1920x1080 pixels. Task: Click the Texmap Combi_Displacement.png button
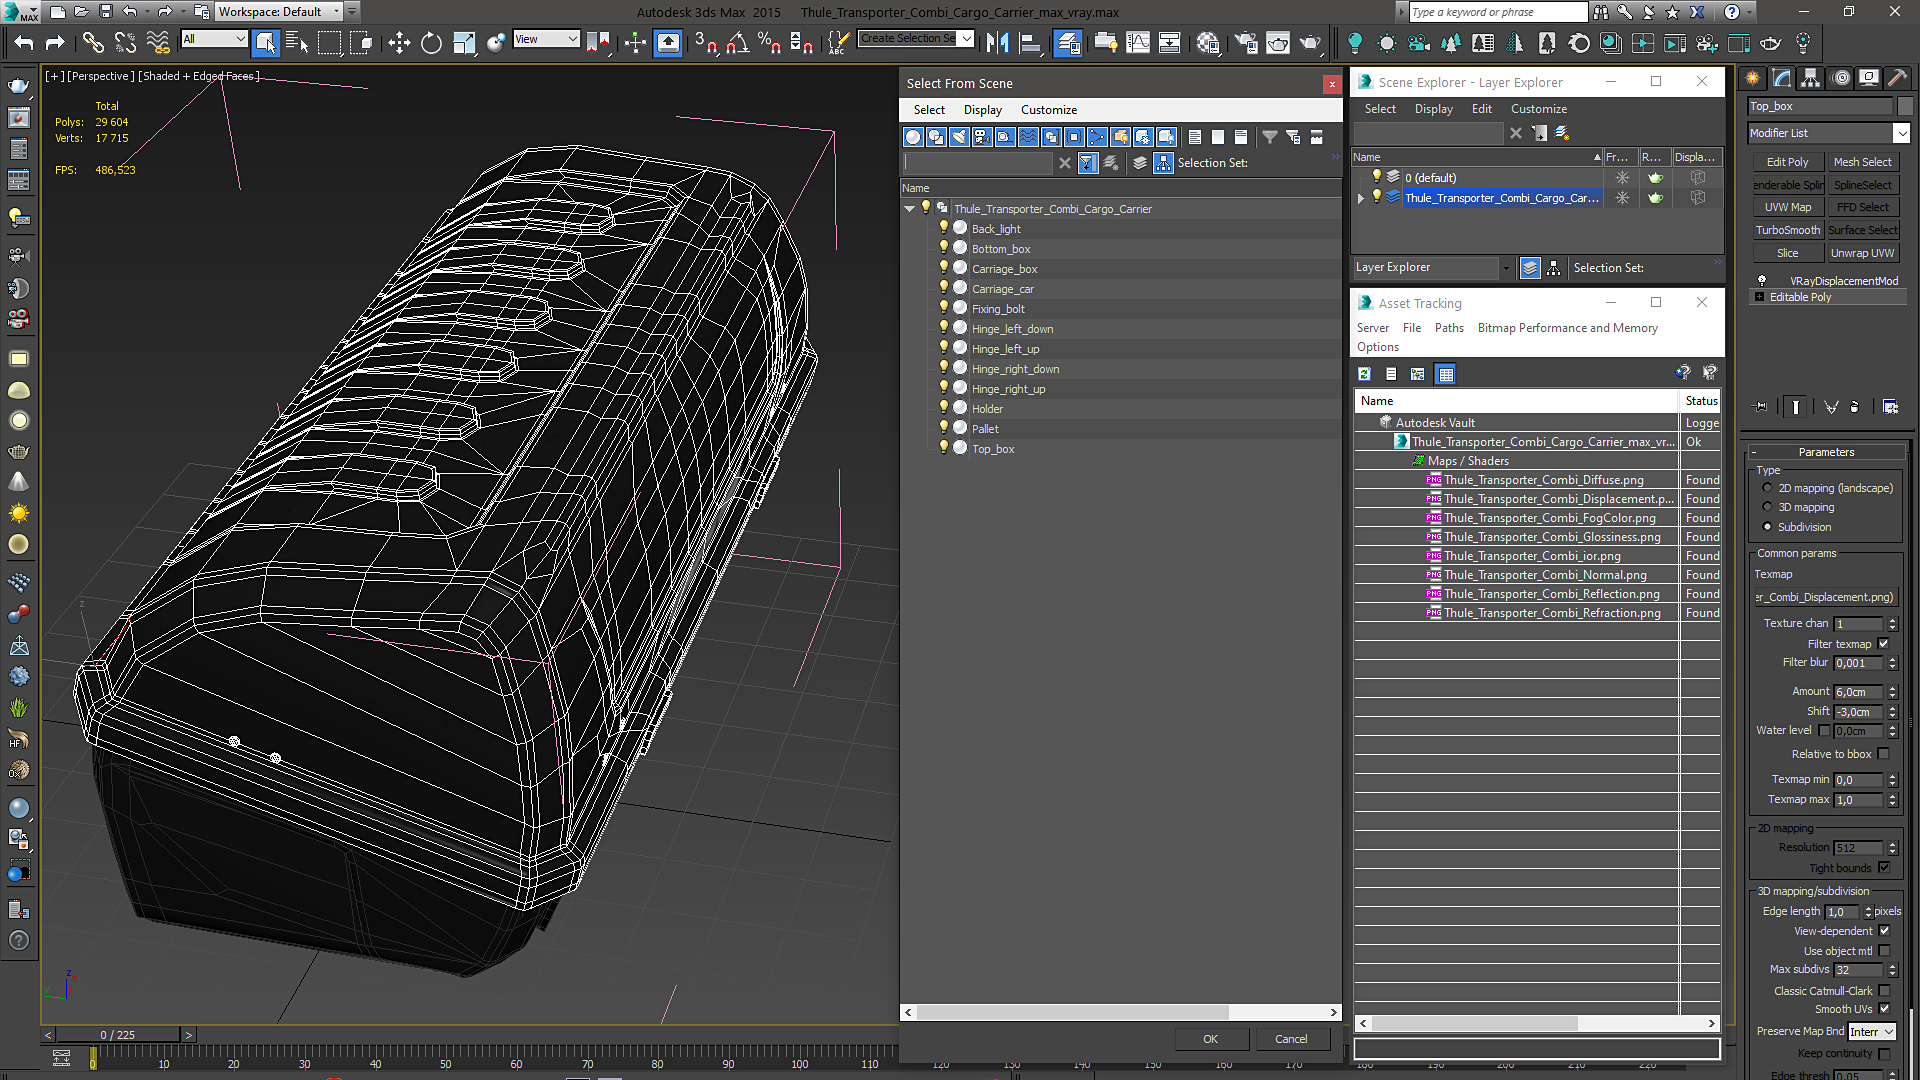click(x=1824, y=597)
